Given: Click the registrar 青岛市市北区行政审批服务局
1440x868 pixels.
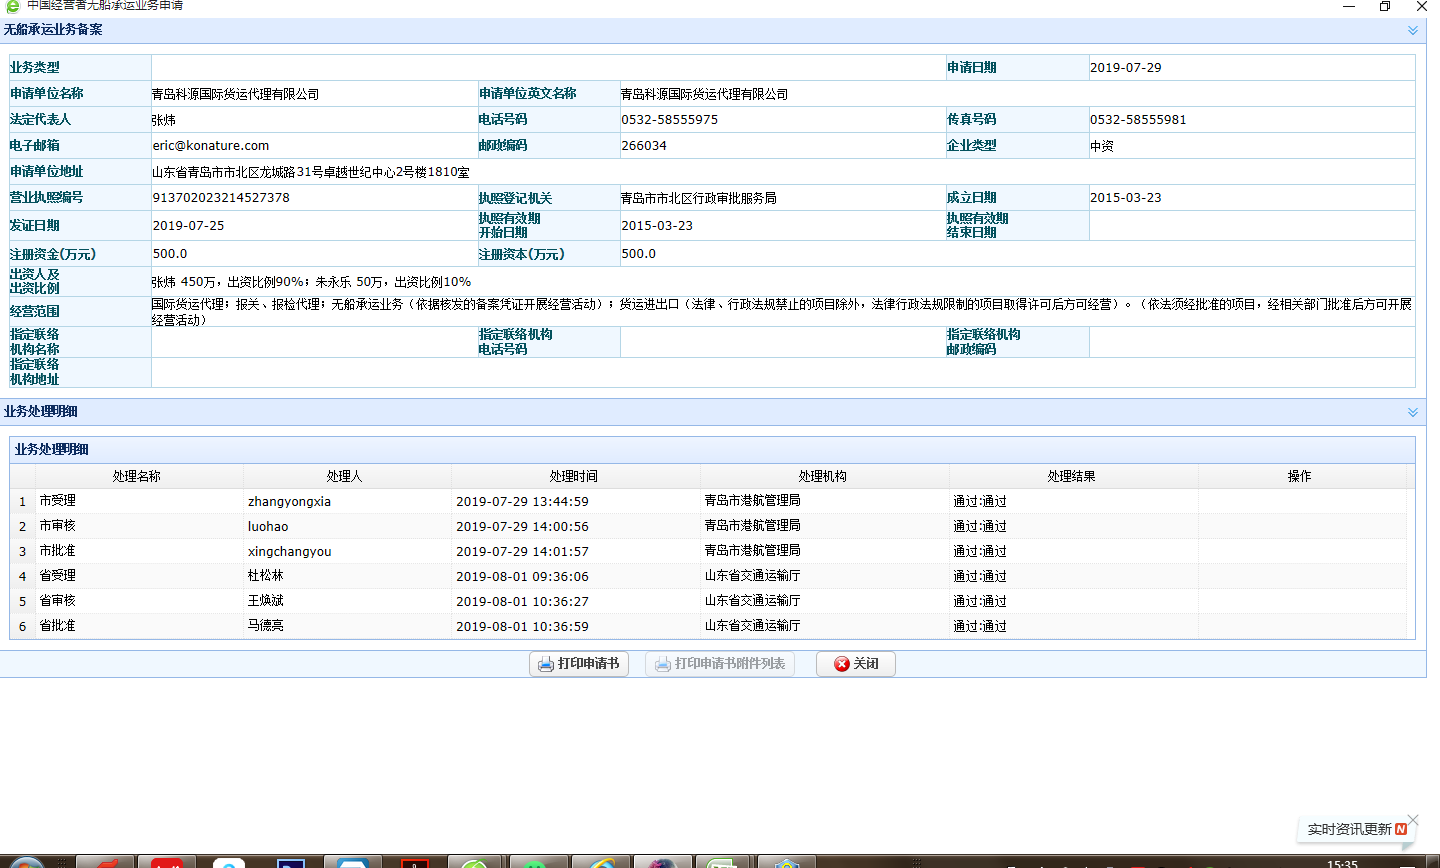Looking at the screenshot, I should tap(699, 198).
